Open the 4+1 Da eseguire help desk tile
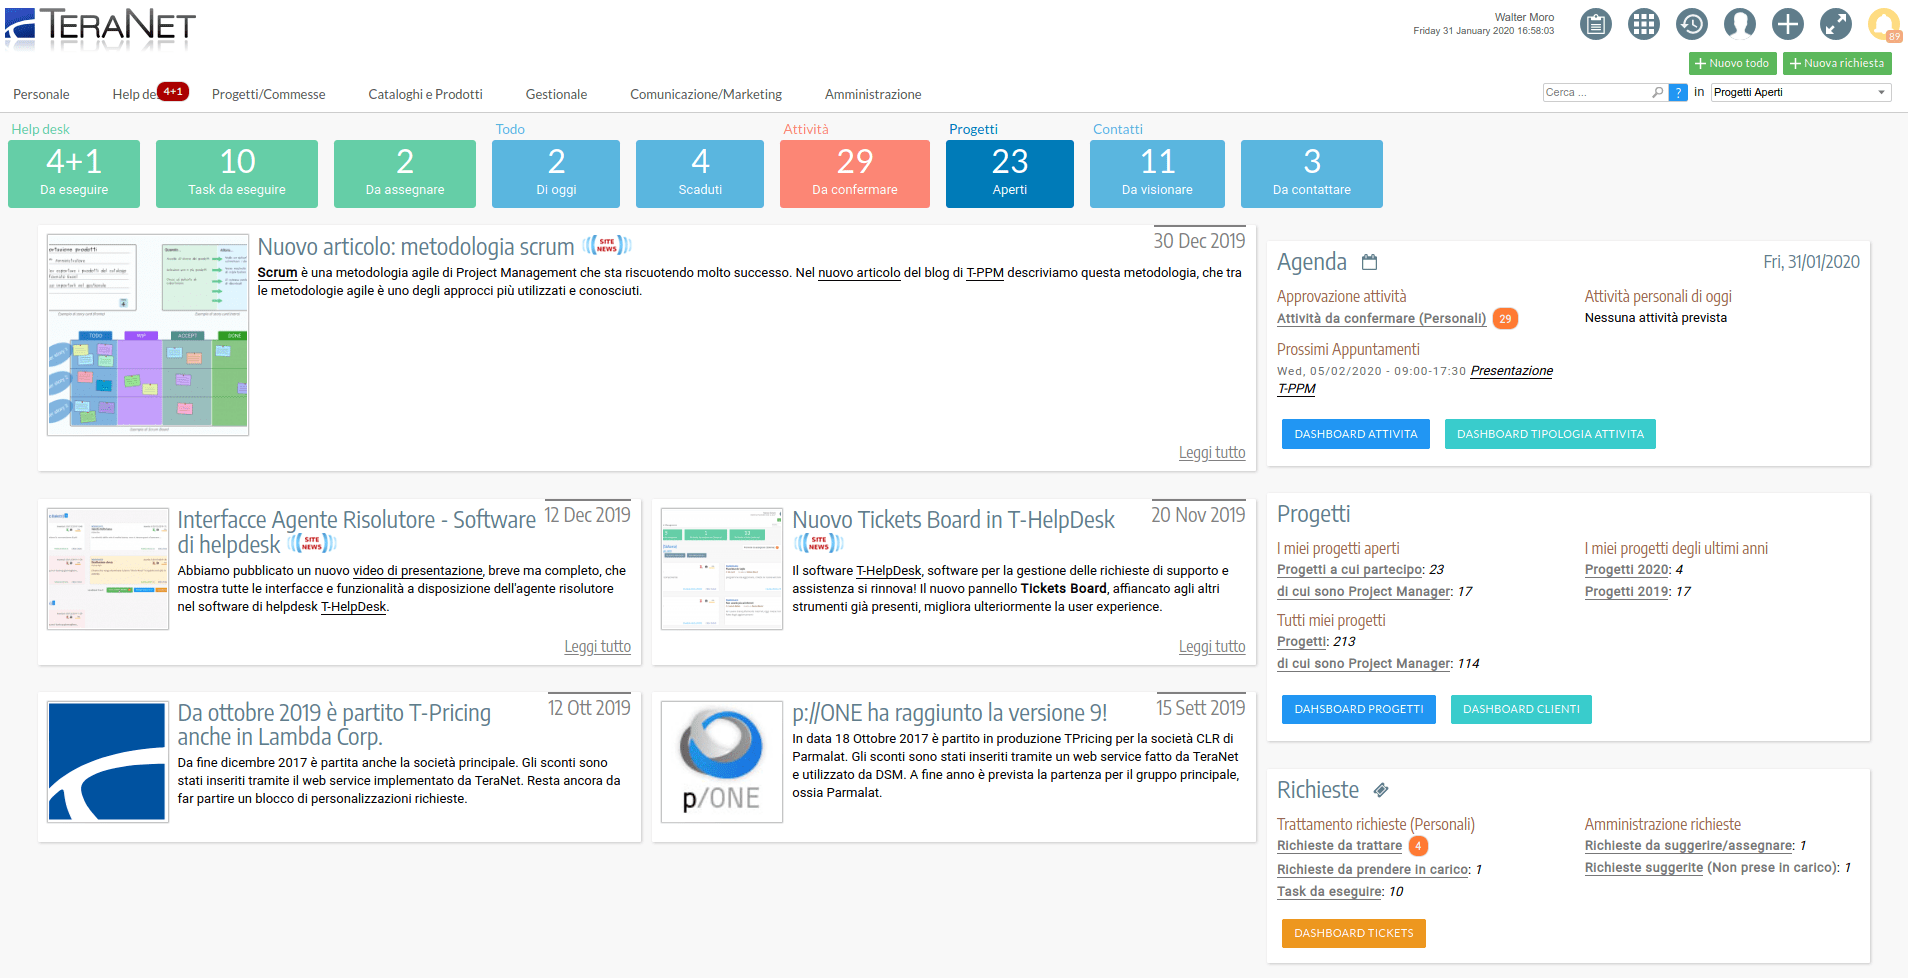 pyautogui.click(x=74, y=174)
